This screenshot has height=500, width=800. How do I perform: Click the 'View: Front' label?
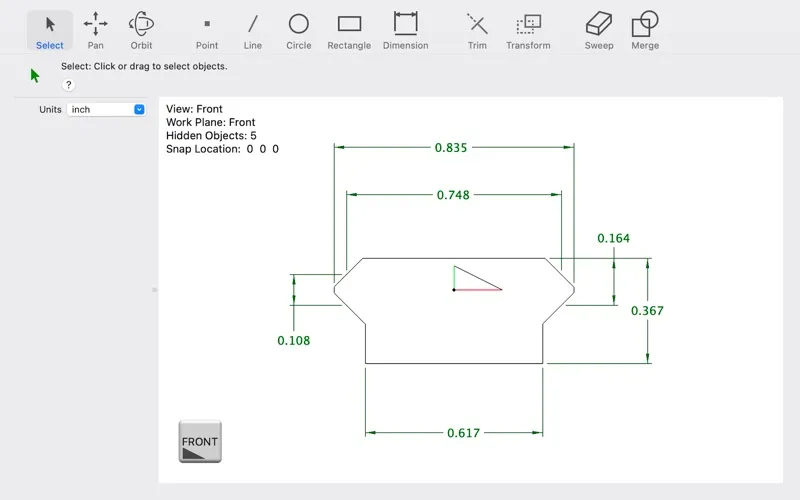194,109
